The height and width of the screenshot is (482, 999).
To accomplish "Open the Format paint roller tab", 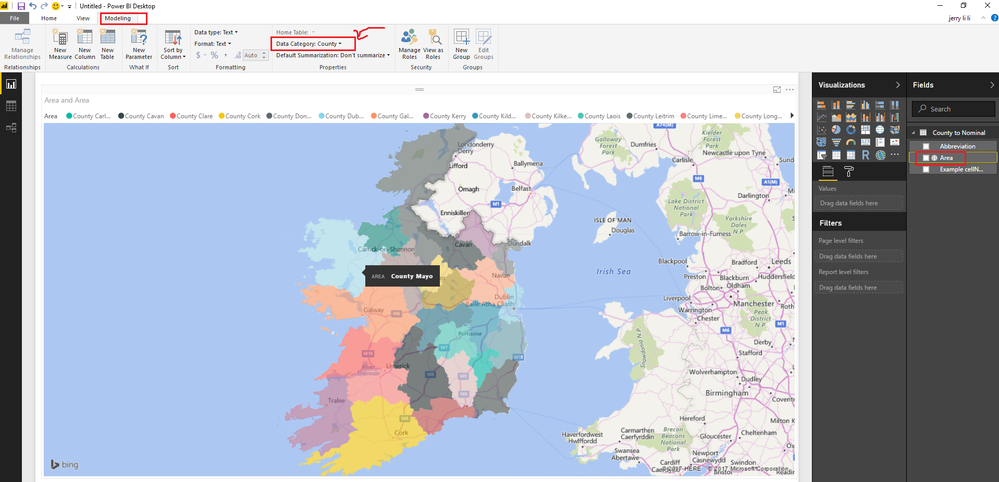I will click(x=849, y=171).
